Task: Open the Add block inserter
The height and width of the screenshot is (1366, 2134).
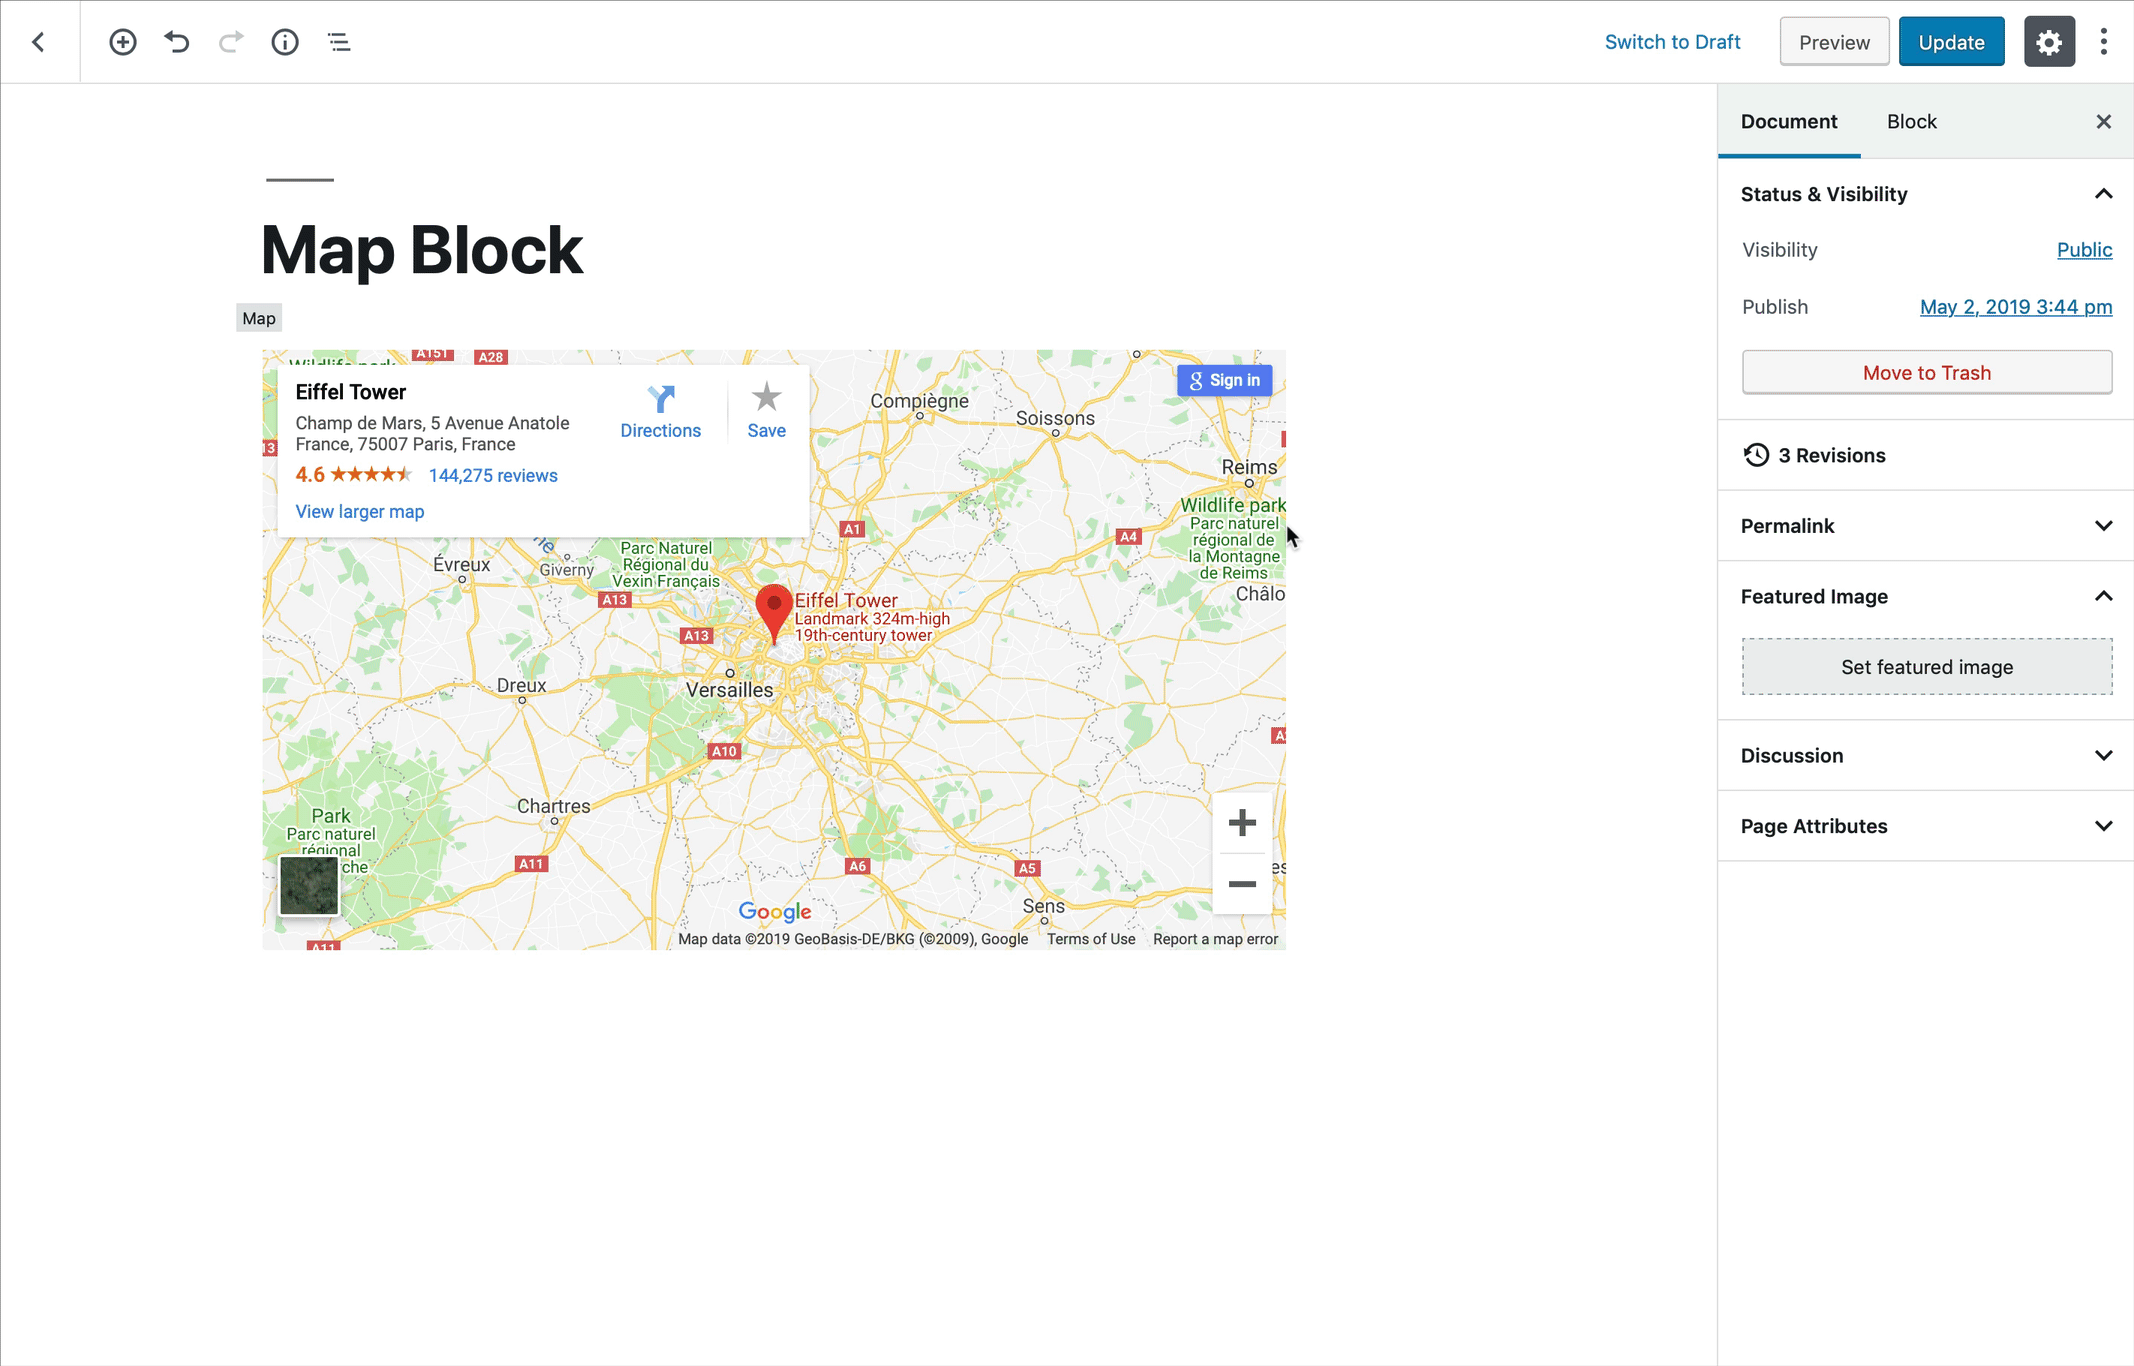Action: pos(122,42)
